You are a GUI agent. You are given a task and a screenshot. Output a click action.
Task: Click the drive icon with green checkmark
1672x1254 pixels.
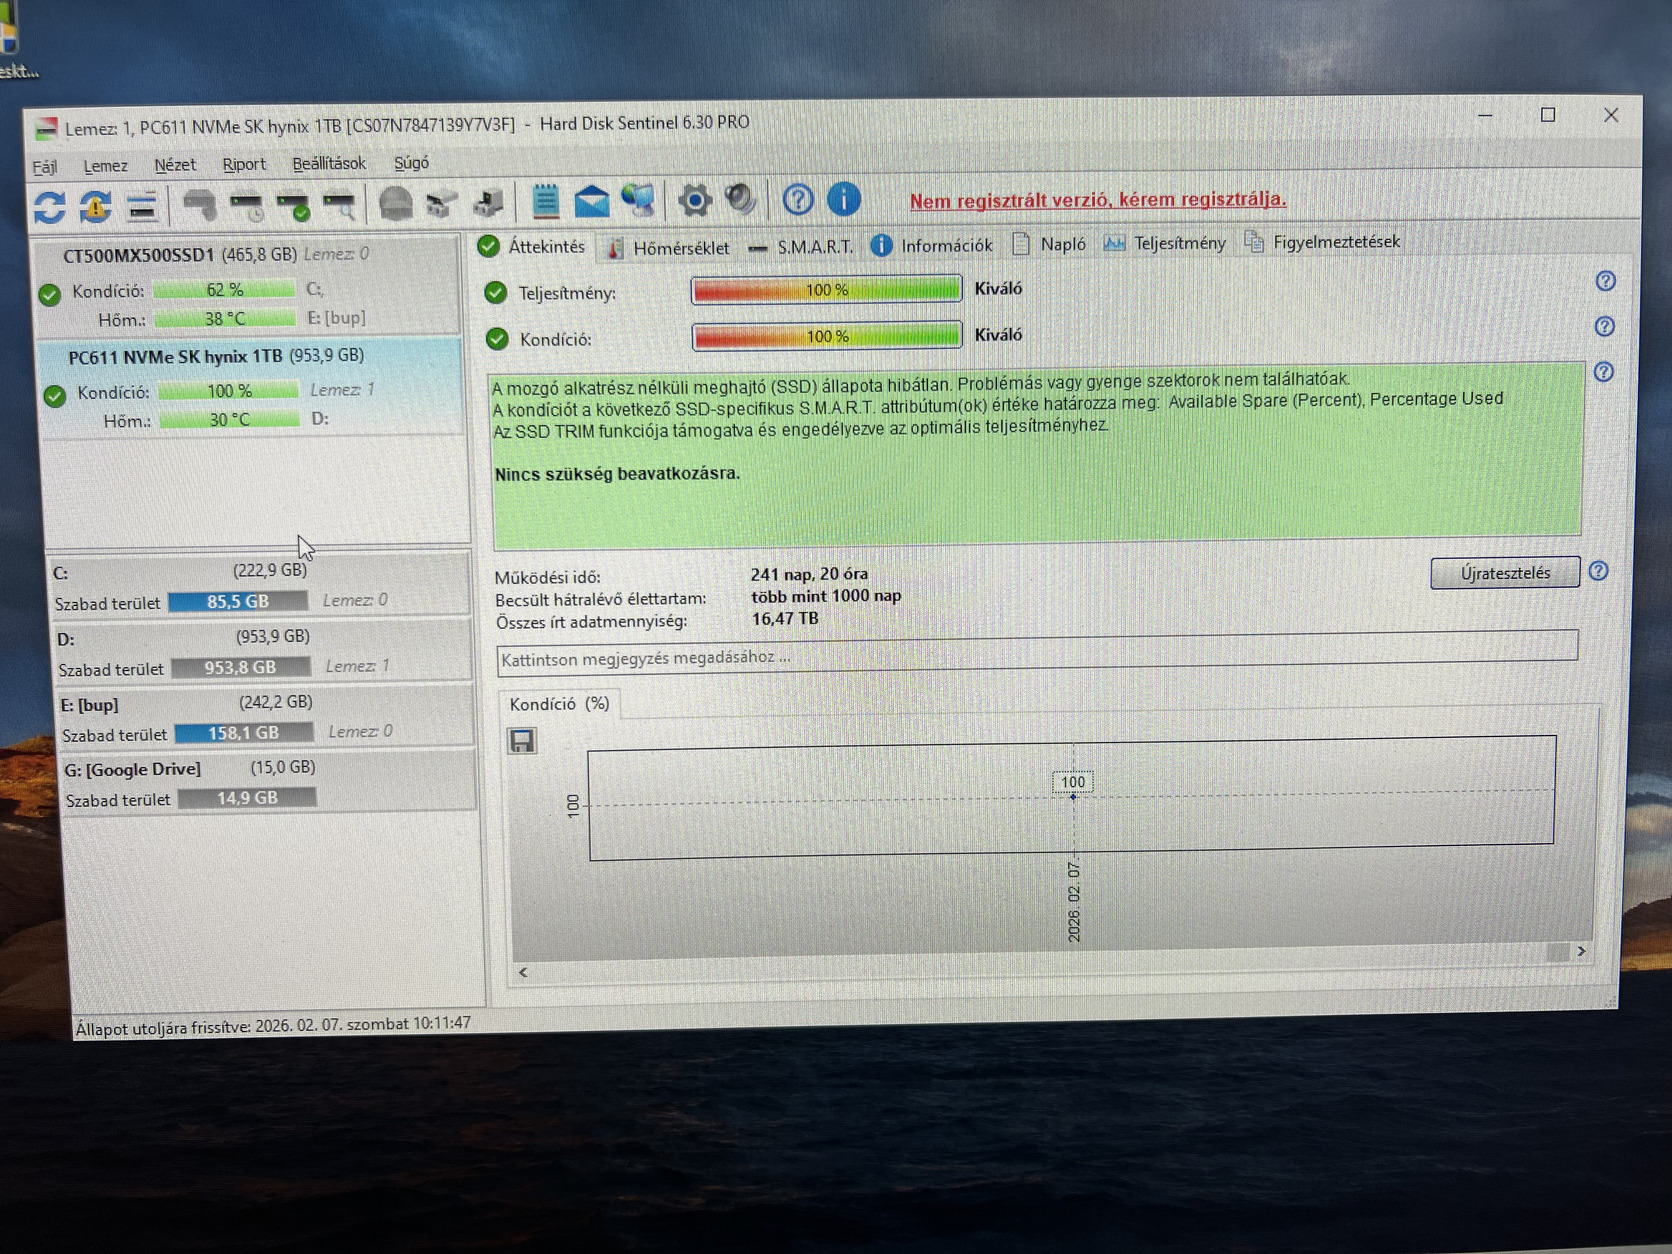293,206
